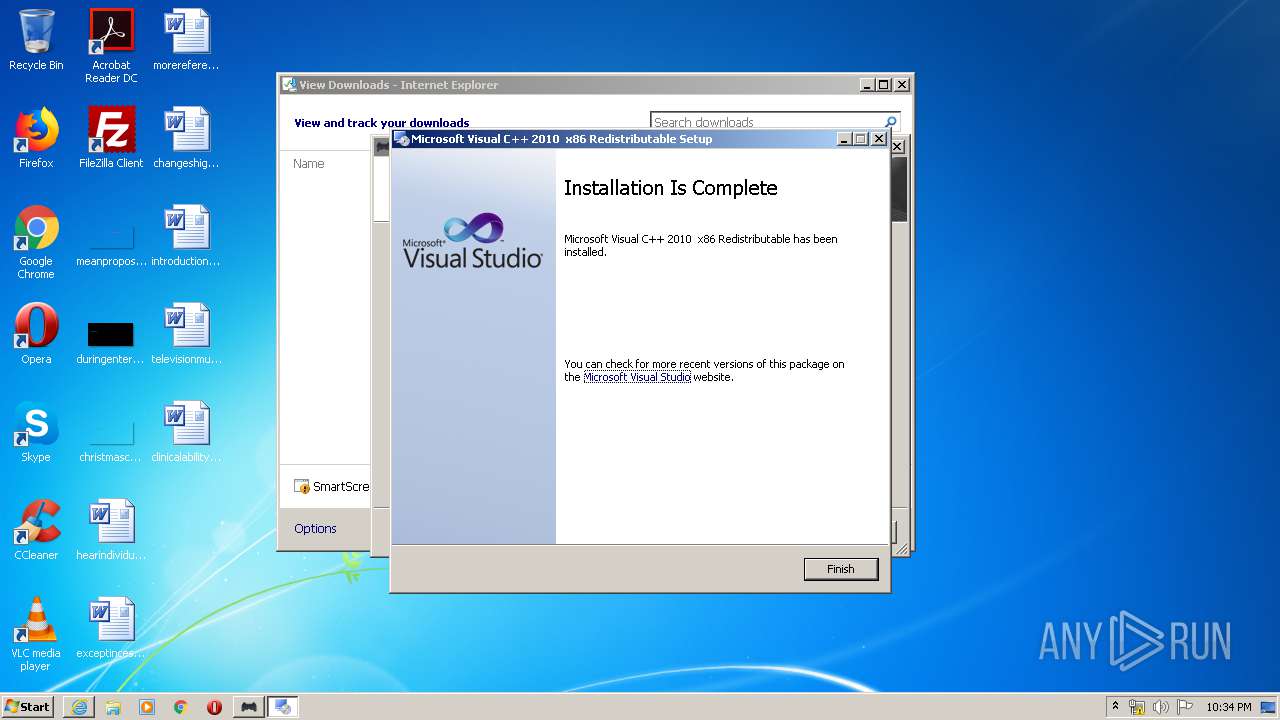Click the Search downloads field
Screen dimensions: 1280x720
(x=765, y=122)
